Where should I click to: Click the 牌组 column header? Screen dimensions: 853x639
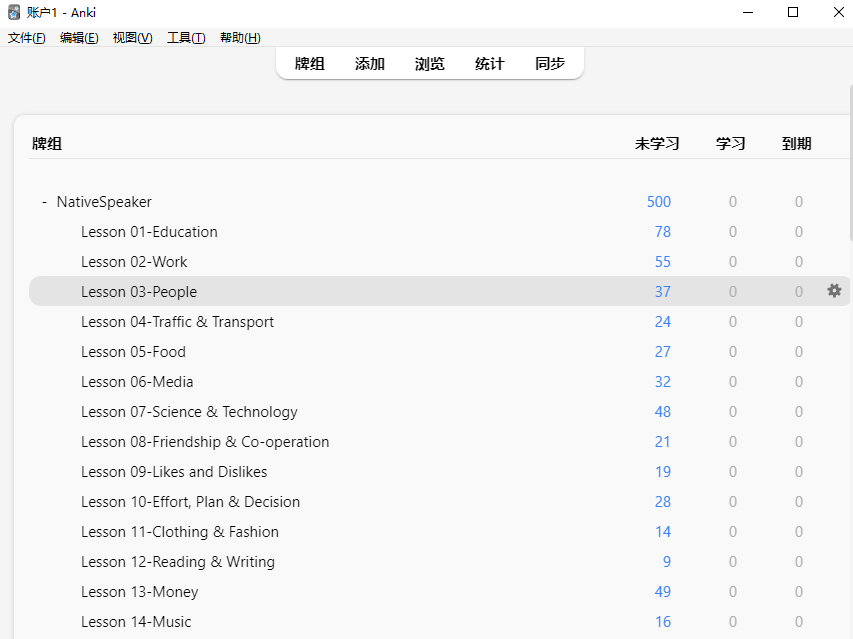click(x=47, y=144)
